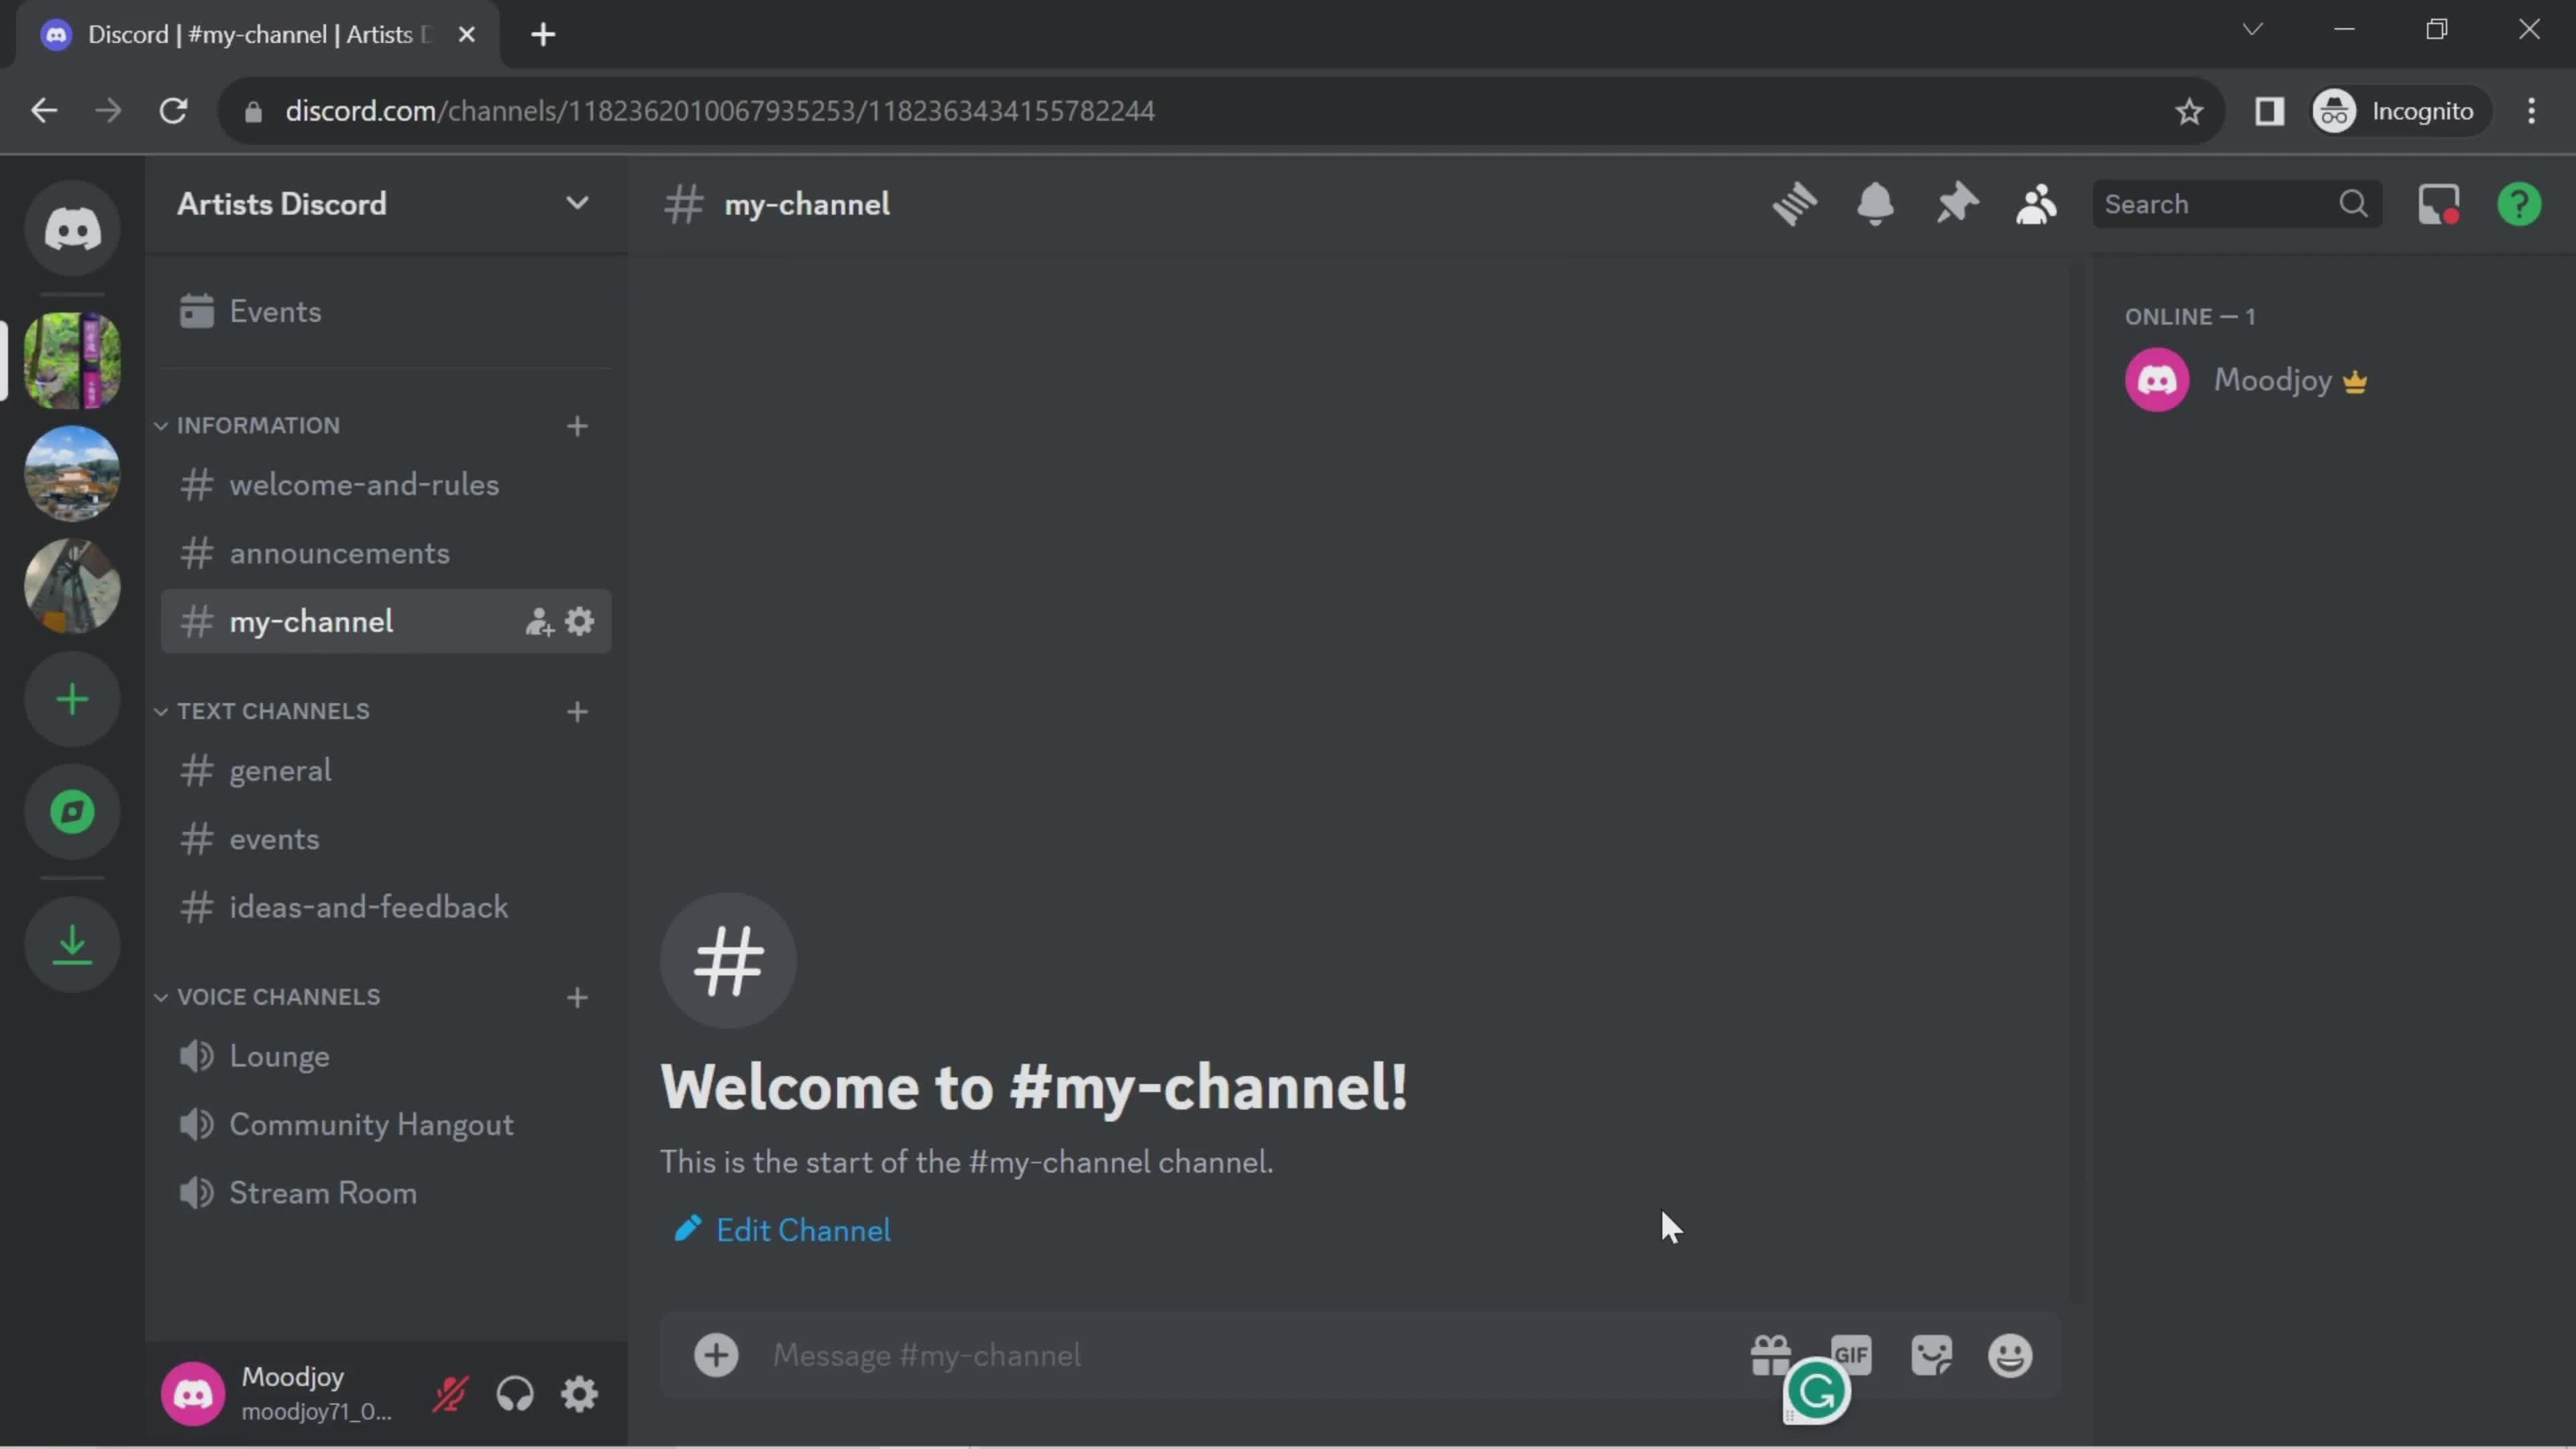Select the #general text channel
This screenshot has width=2576, height=1449.
click(280, 769)
